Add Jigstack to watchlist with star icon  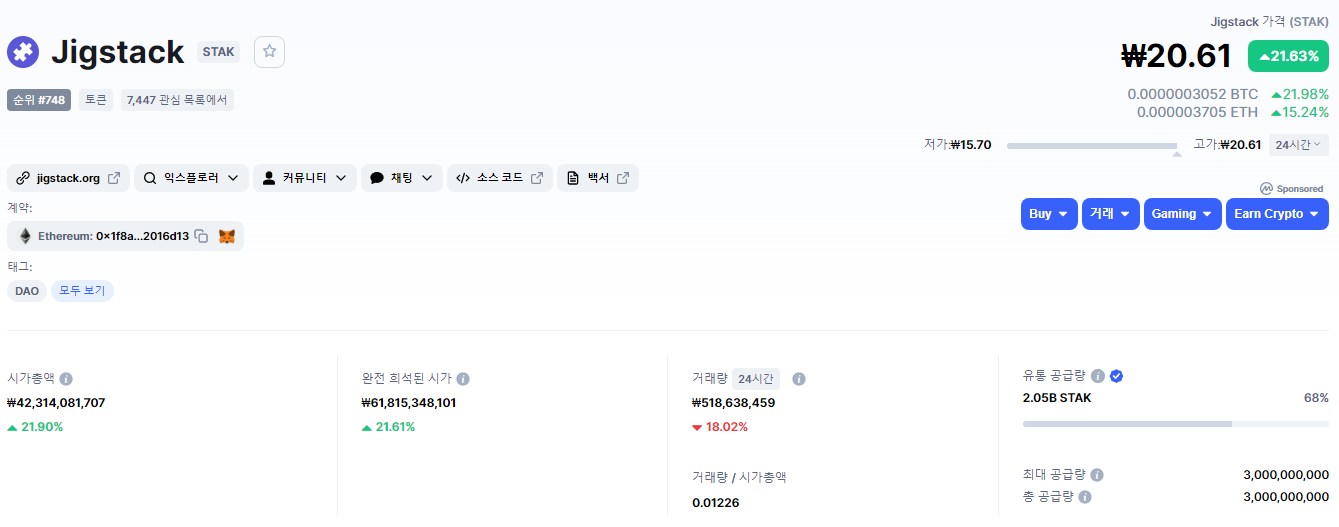270,52
